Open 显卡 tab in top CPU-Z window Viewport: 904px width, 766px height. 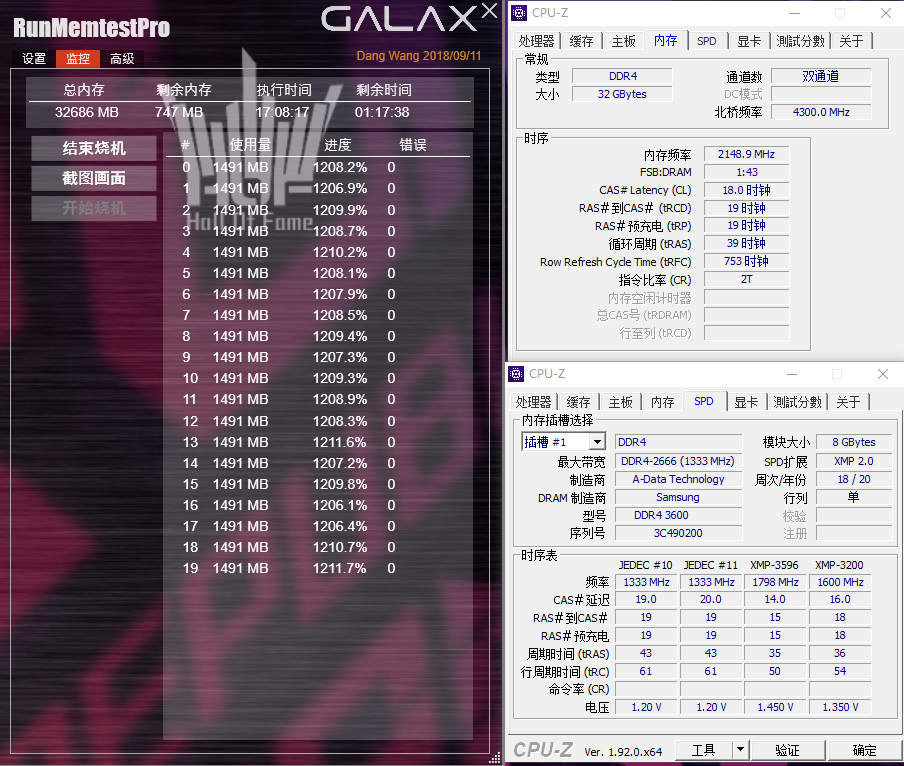(749, 41)
